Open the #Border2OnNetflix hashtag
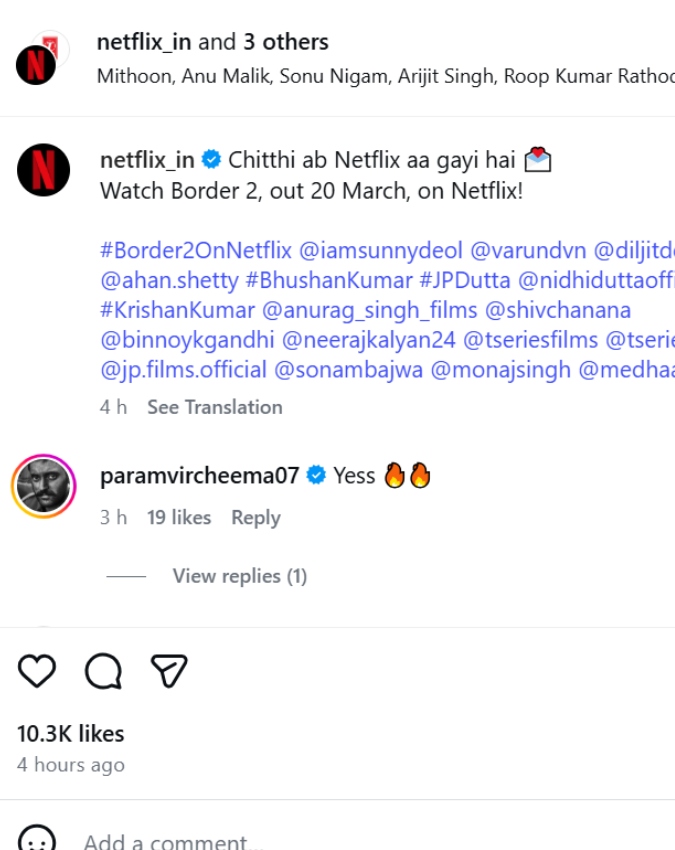The image size is (675, 850). pyautogui.click(x=196, y=251)
